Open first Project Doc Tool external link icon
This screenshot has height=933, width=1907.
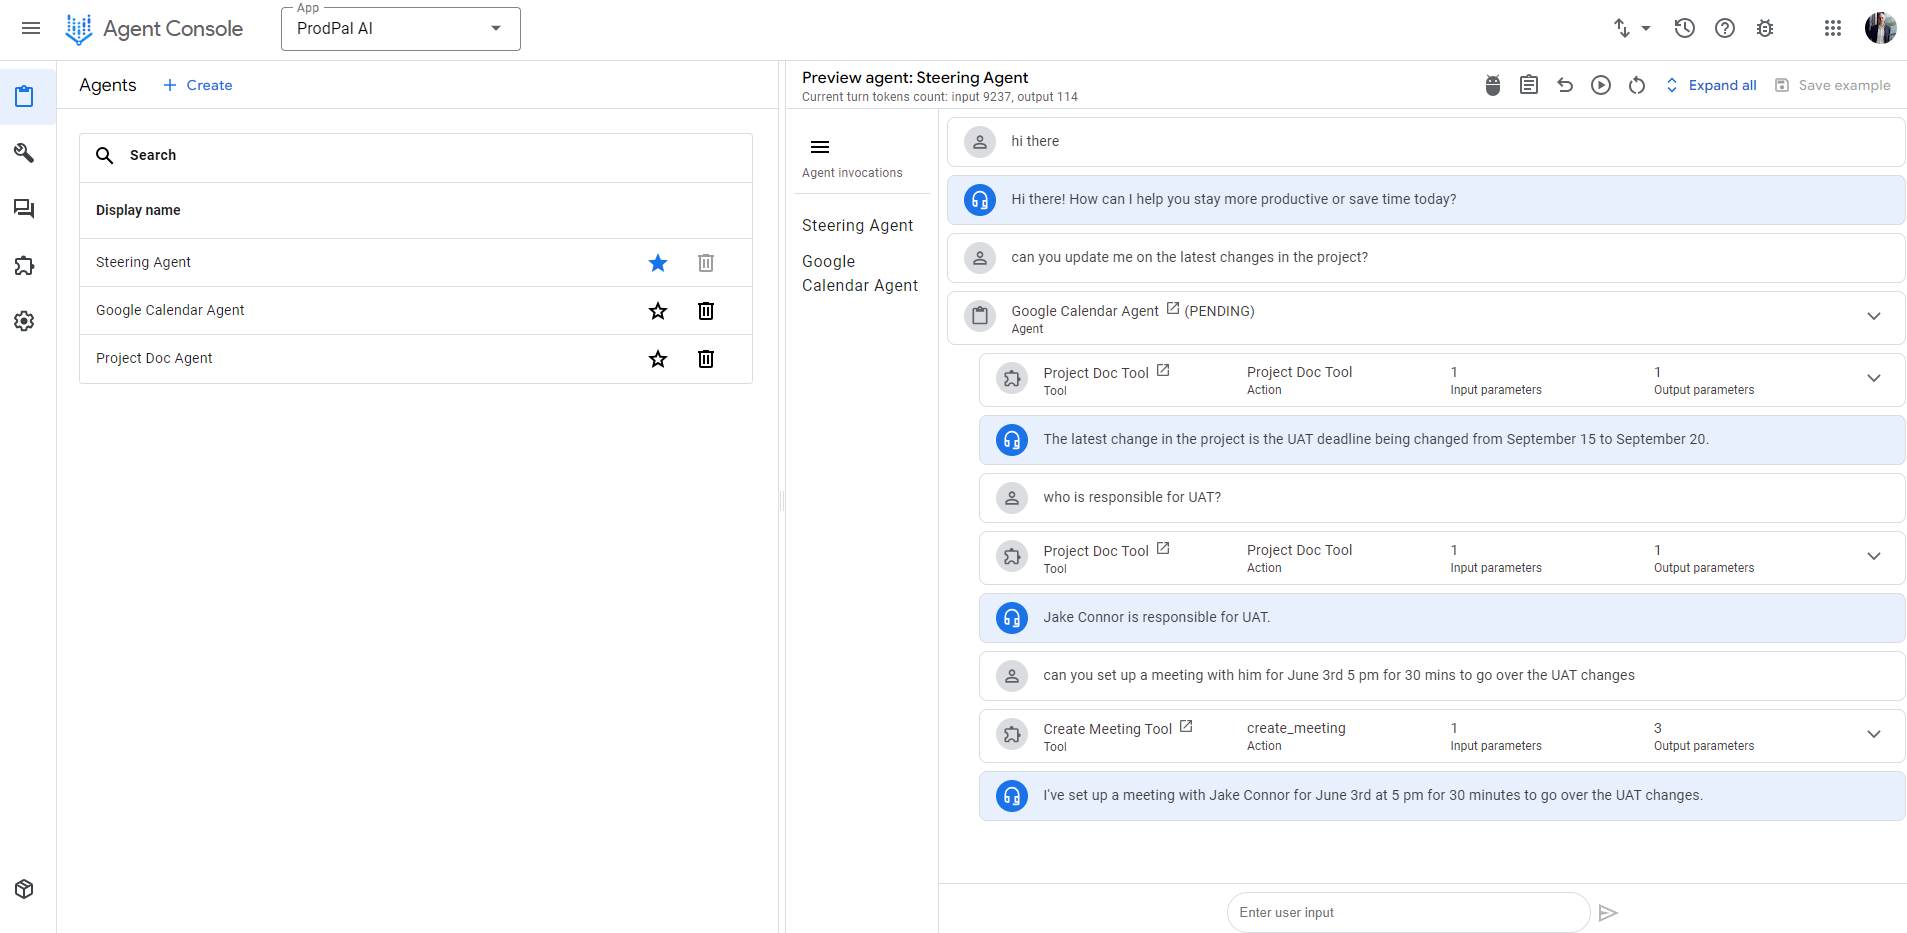pyautogui.click(x=1163, y=370)
